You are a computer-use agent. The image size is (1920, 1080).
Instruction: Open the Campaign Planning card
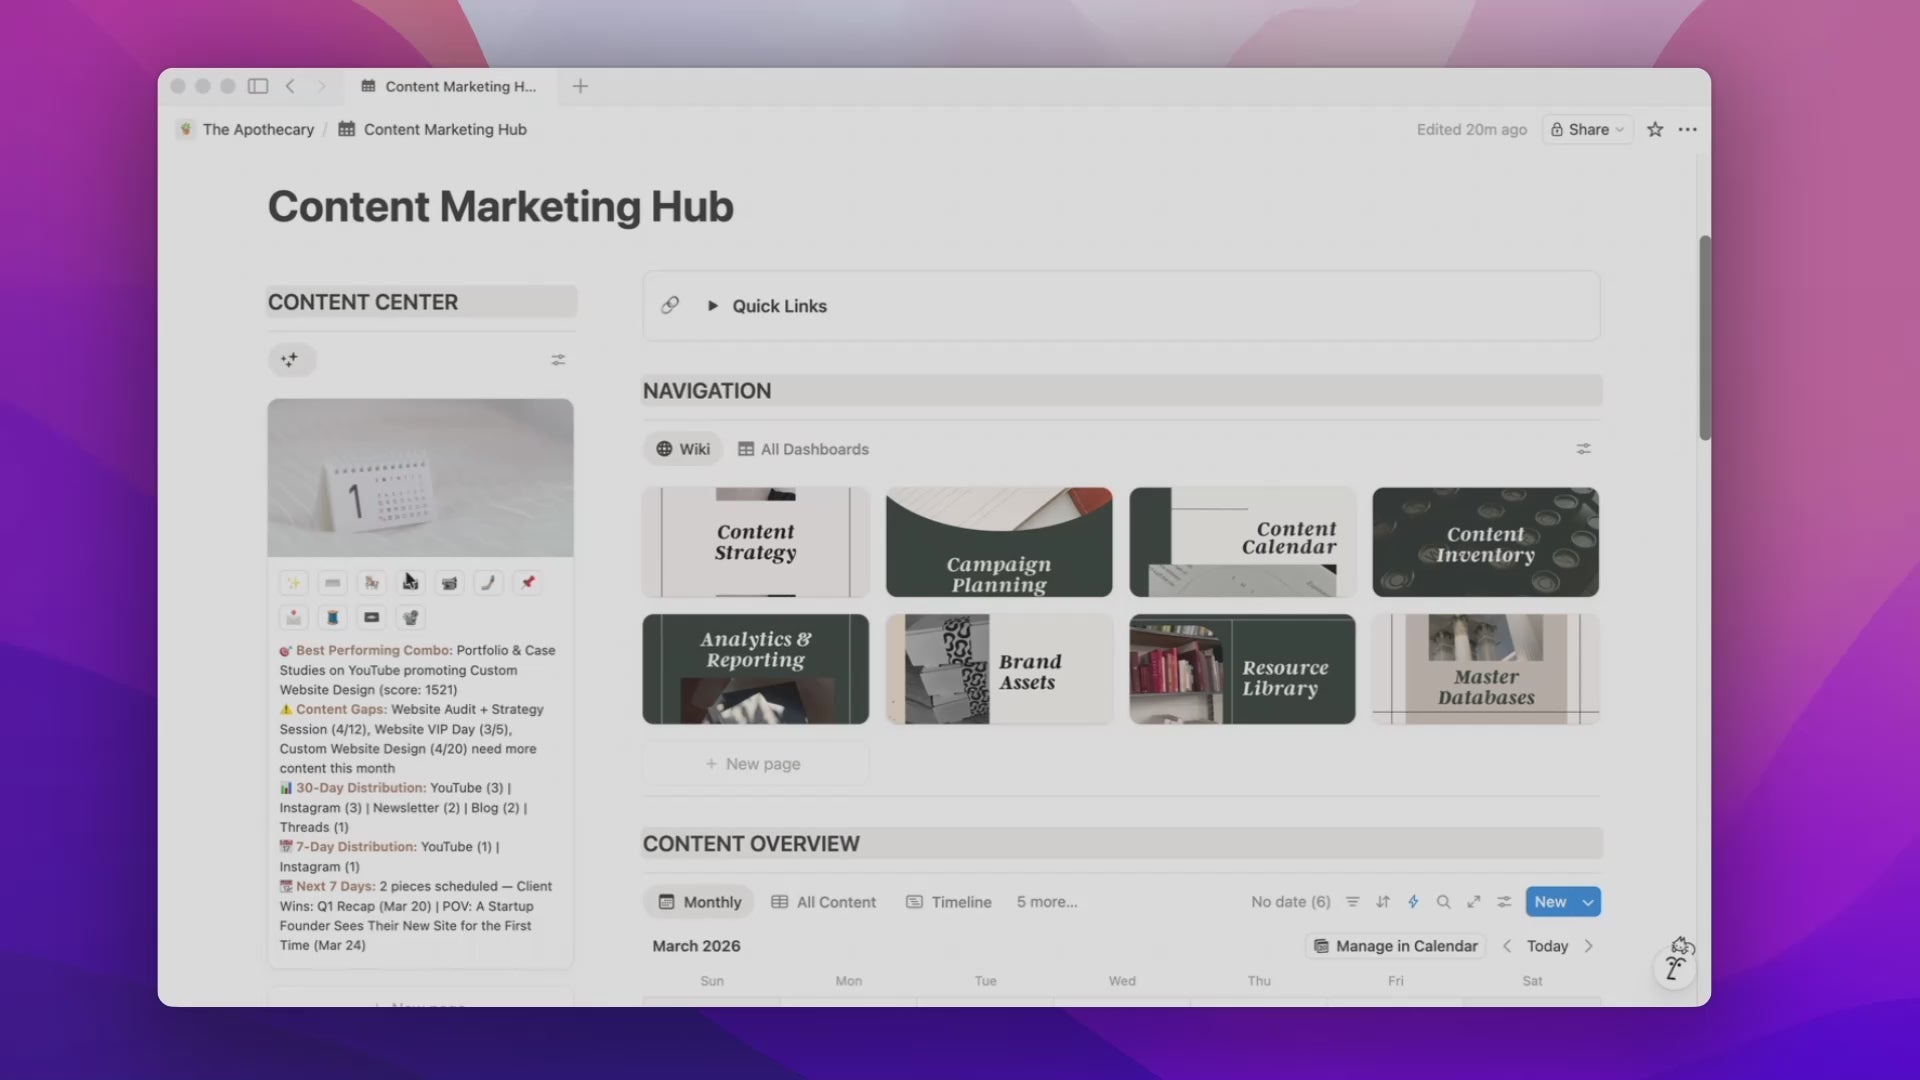pos(998,543)
